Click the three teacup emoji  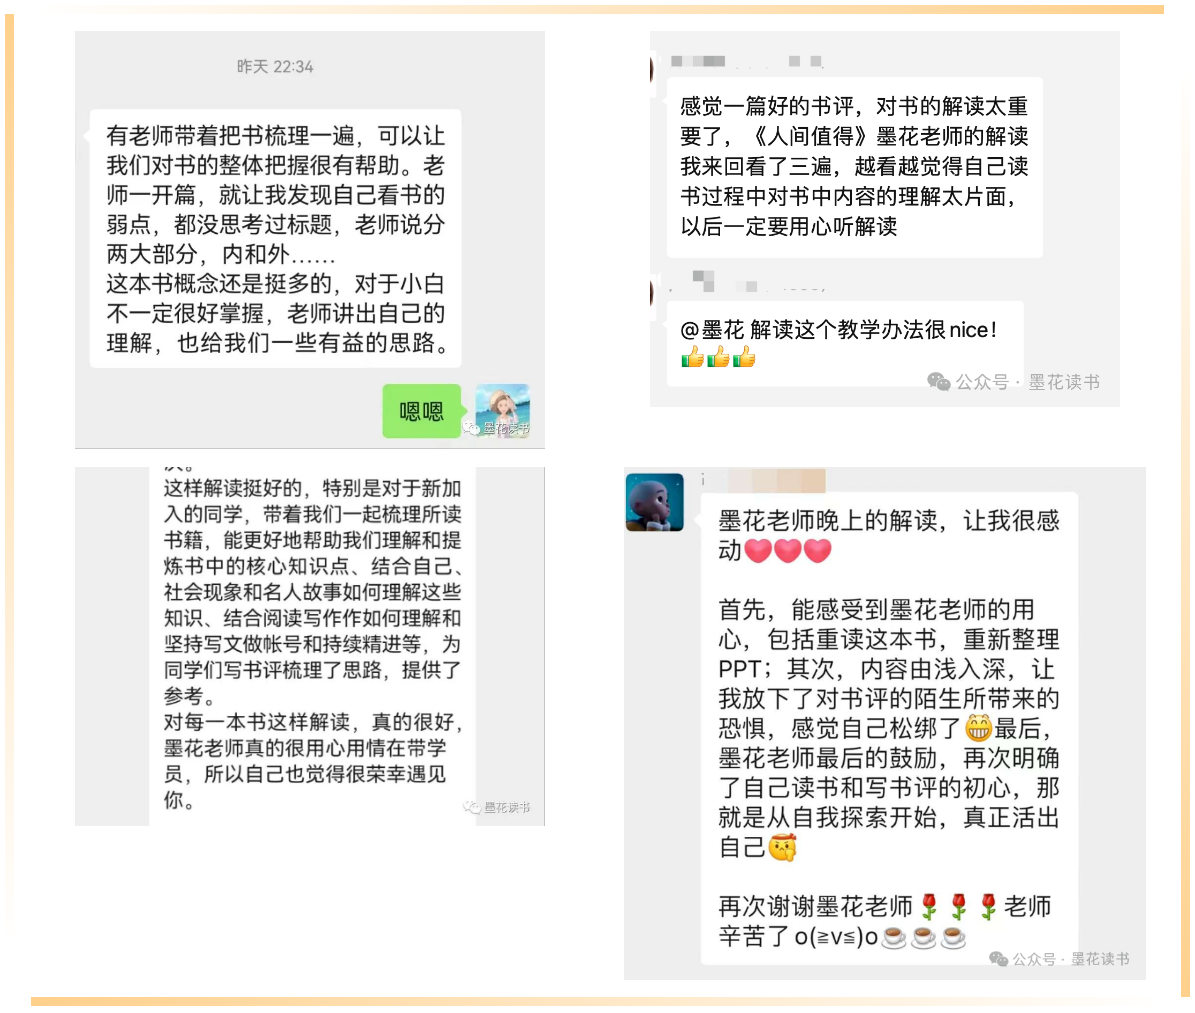tap(924, 936)
